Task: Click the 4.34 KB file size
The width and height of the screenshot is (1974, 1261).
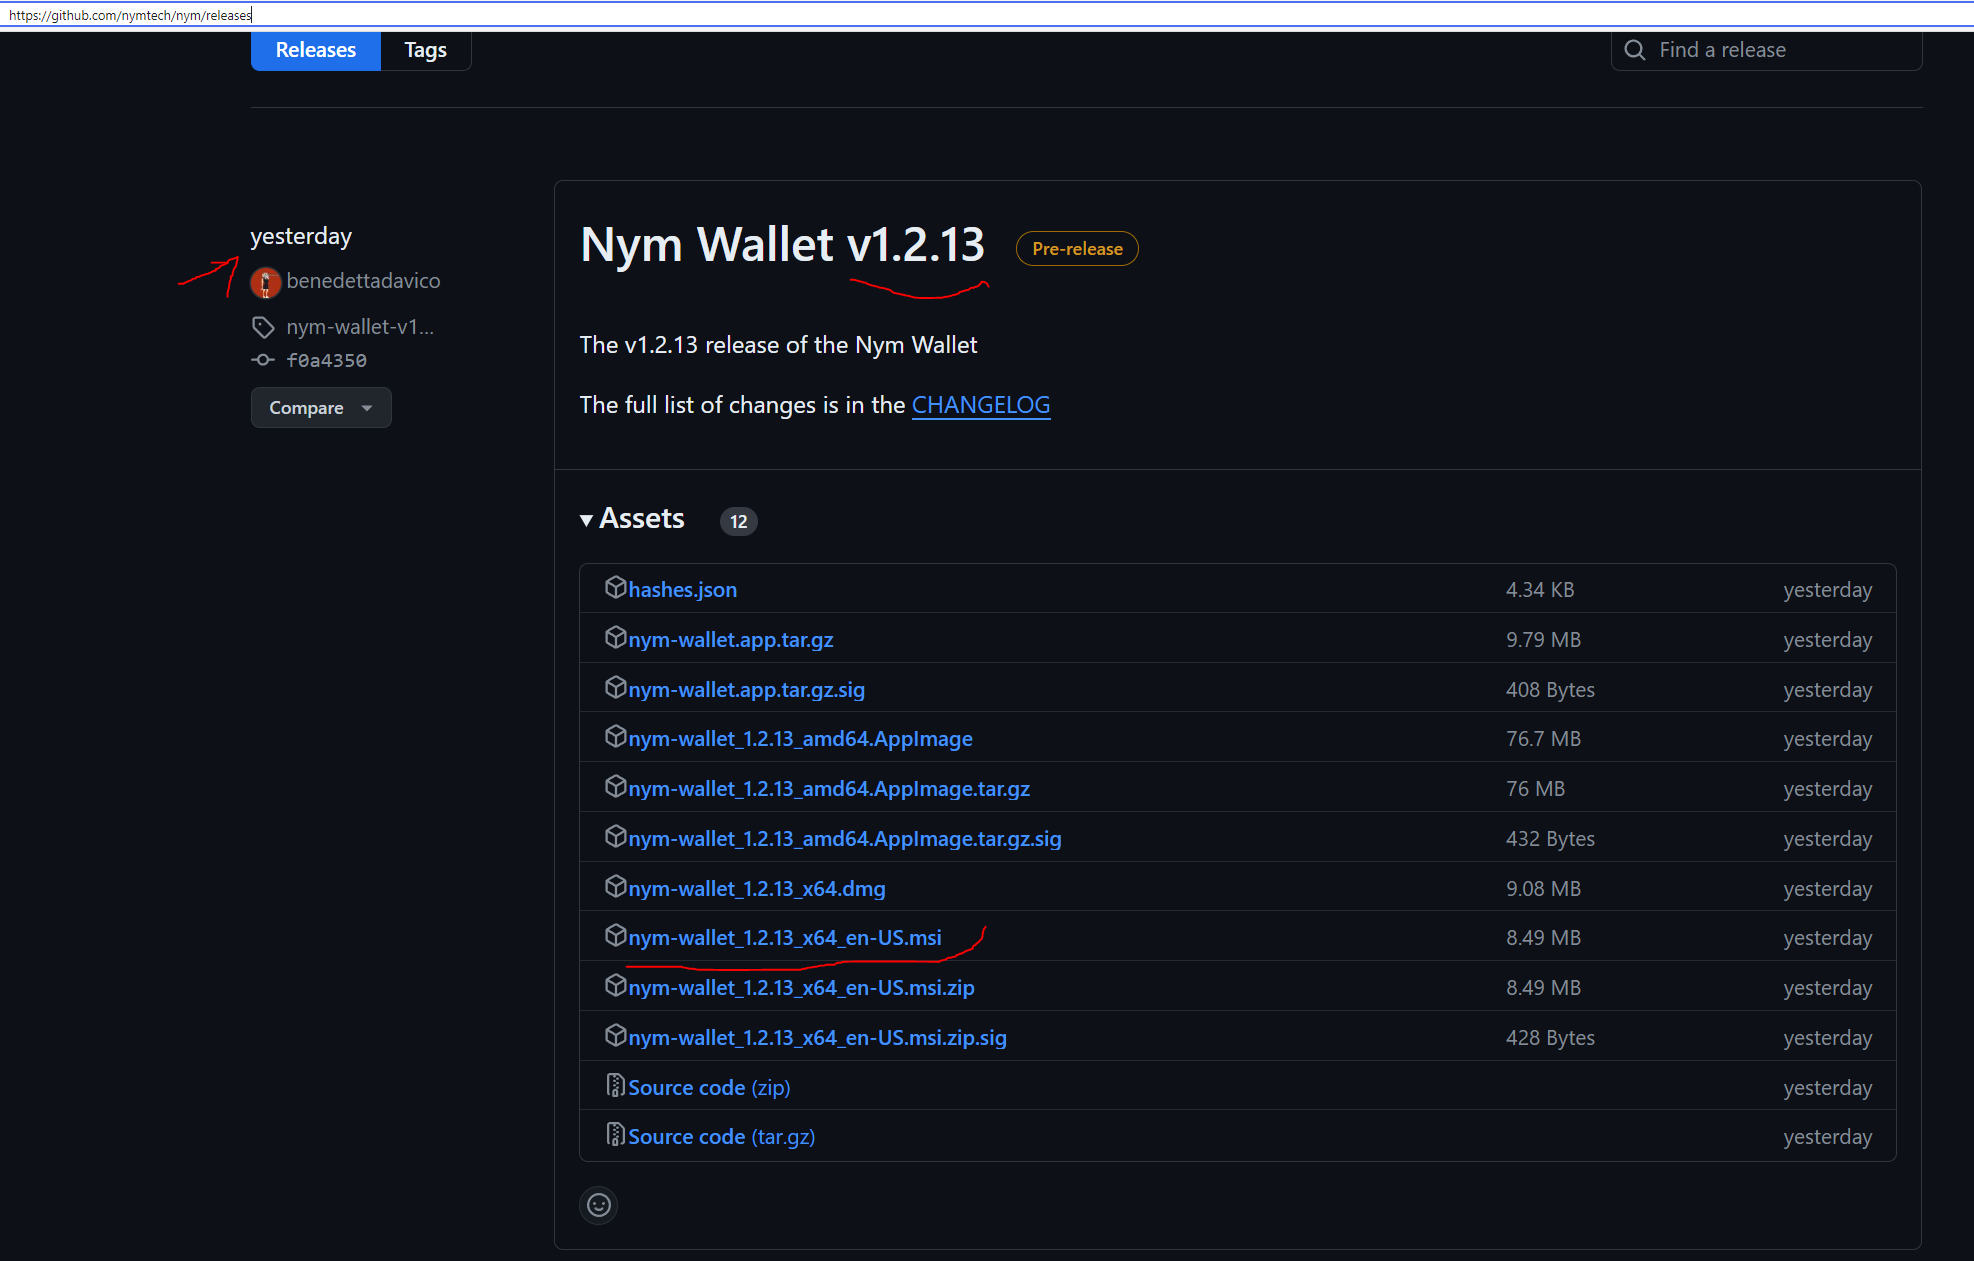Action: pos(1540,590)
